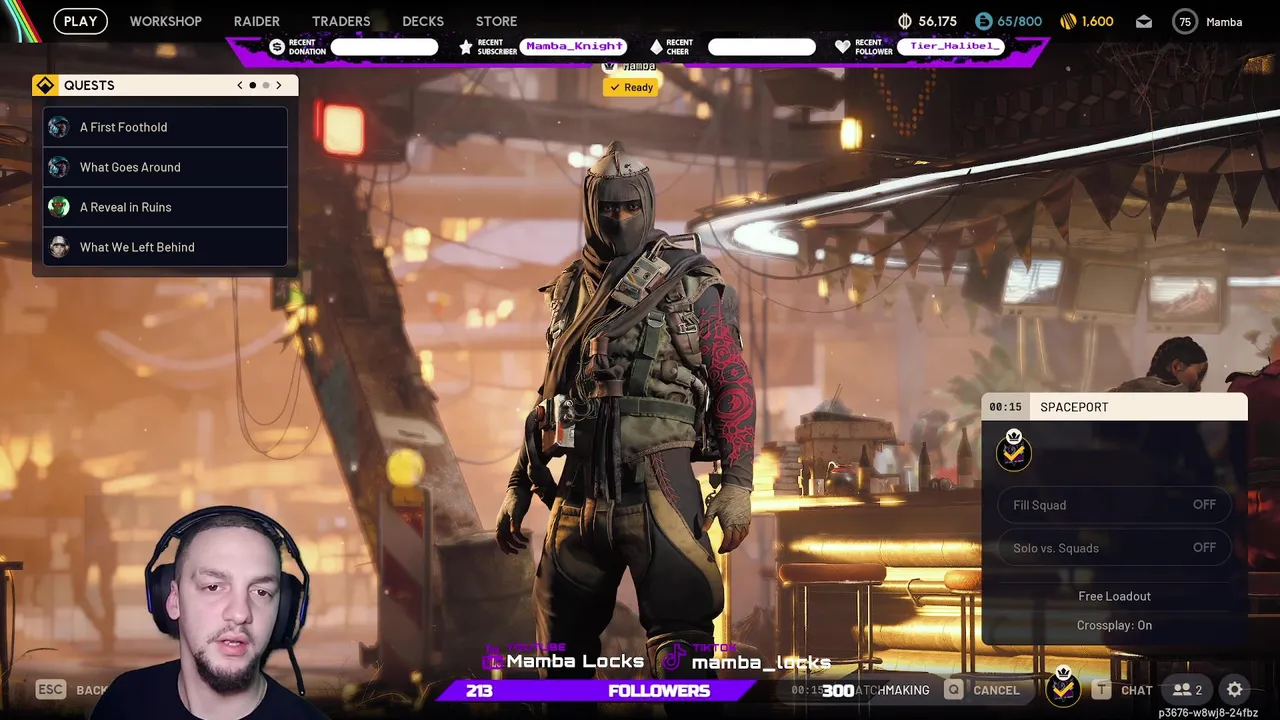Cancel matchmaking with the CANCEL button
The width and height of the screenshot is (1280, 720).
tap(996, 690)
